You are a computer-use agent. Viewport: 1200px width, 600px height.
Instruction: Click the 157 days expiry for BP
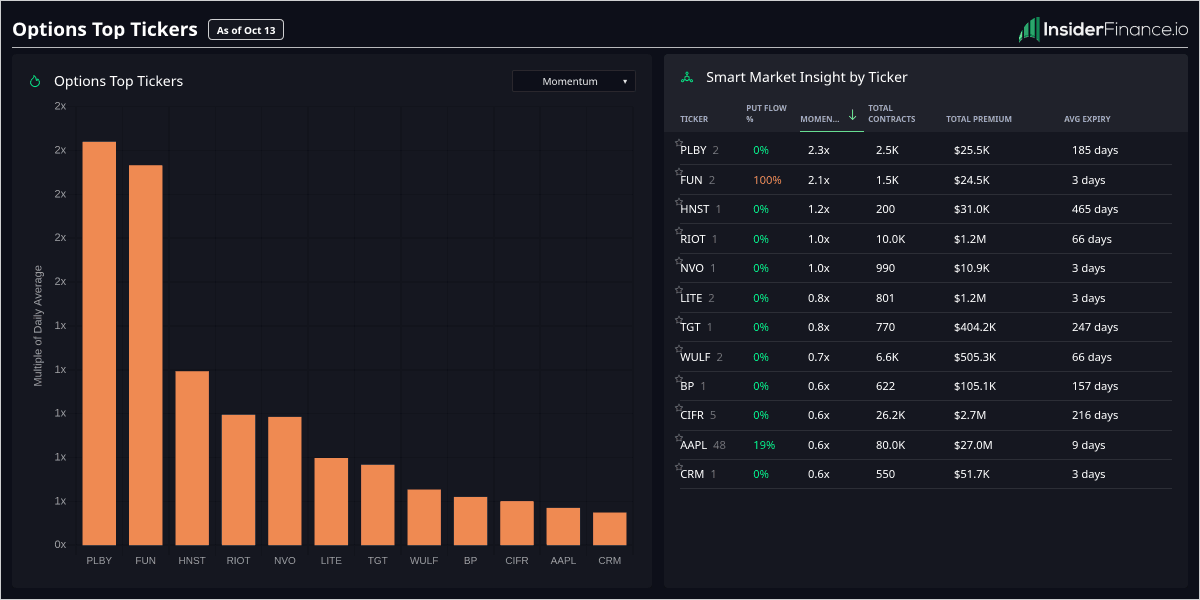tap(1095, 386)
